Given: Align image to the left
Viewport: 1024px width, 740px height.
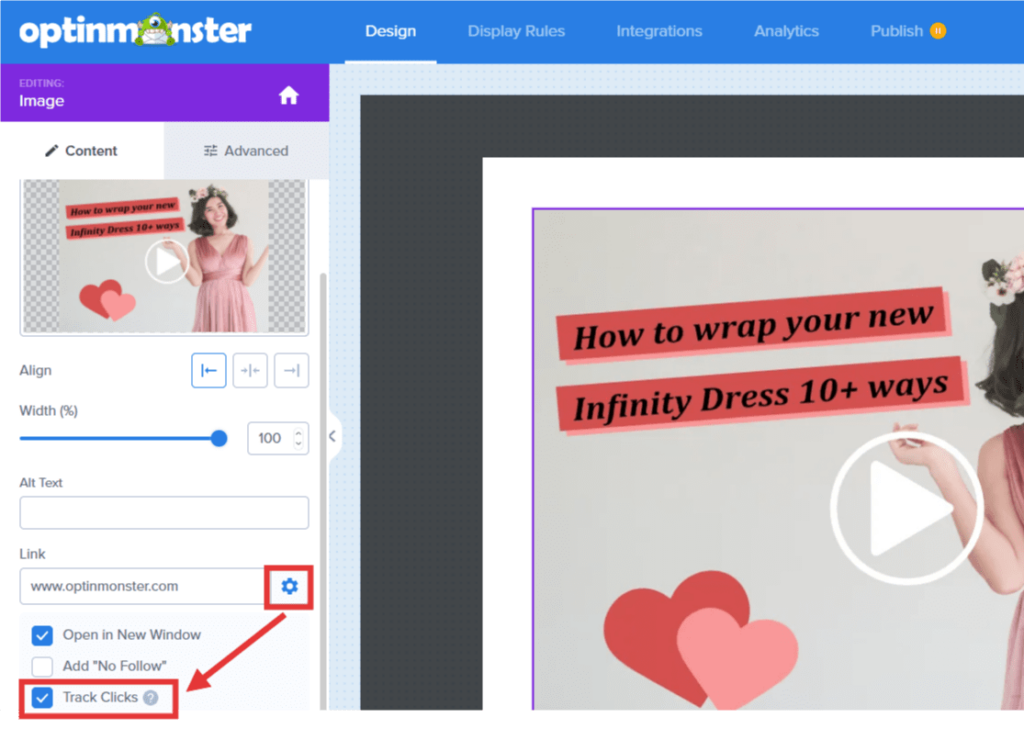Looking at the screenshot, I should (209, 370).
